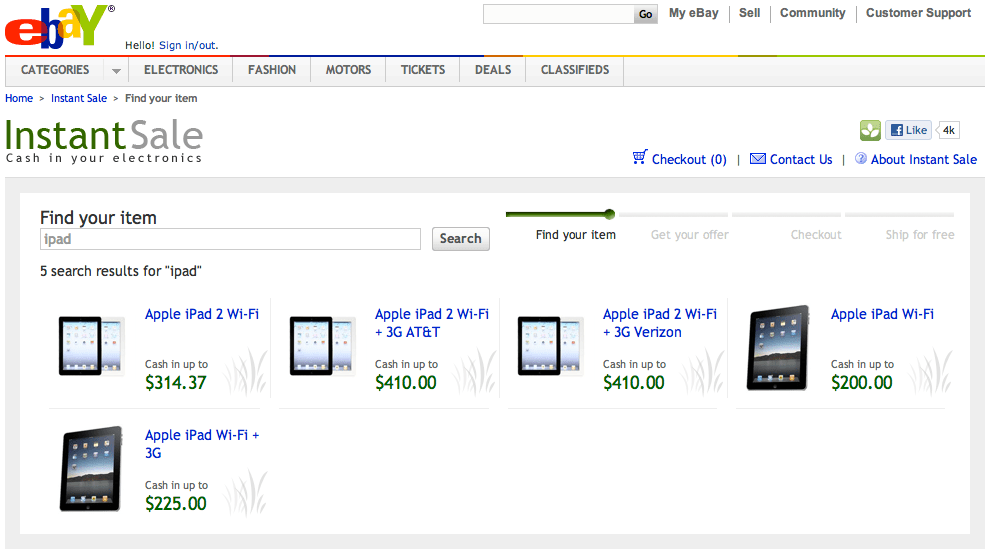Click the Checkout progress step label
The height and width of the screenshot is (553, 990).
pyautogui.click(x=816, y=235)
